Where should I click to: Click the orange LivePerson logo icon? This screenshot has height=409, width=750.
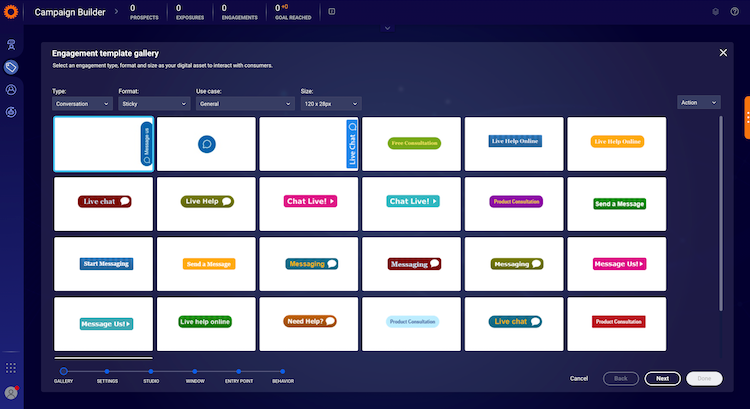point(11,11)
